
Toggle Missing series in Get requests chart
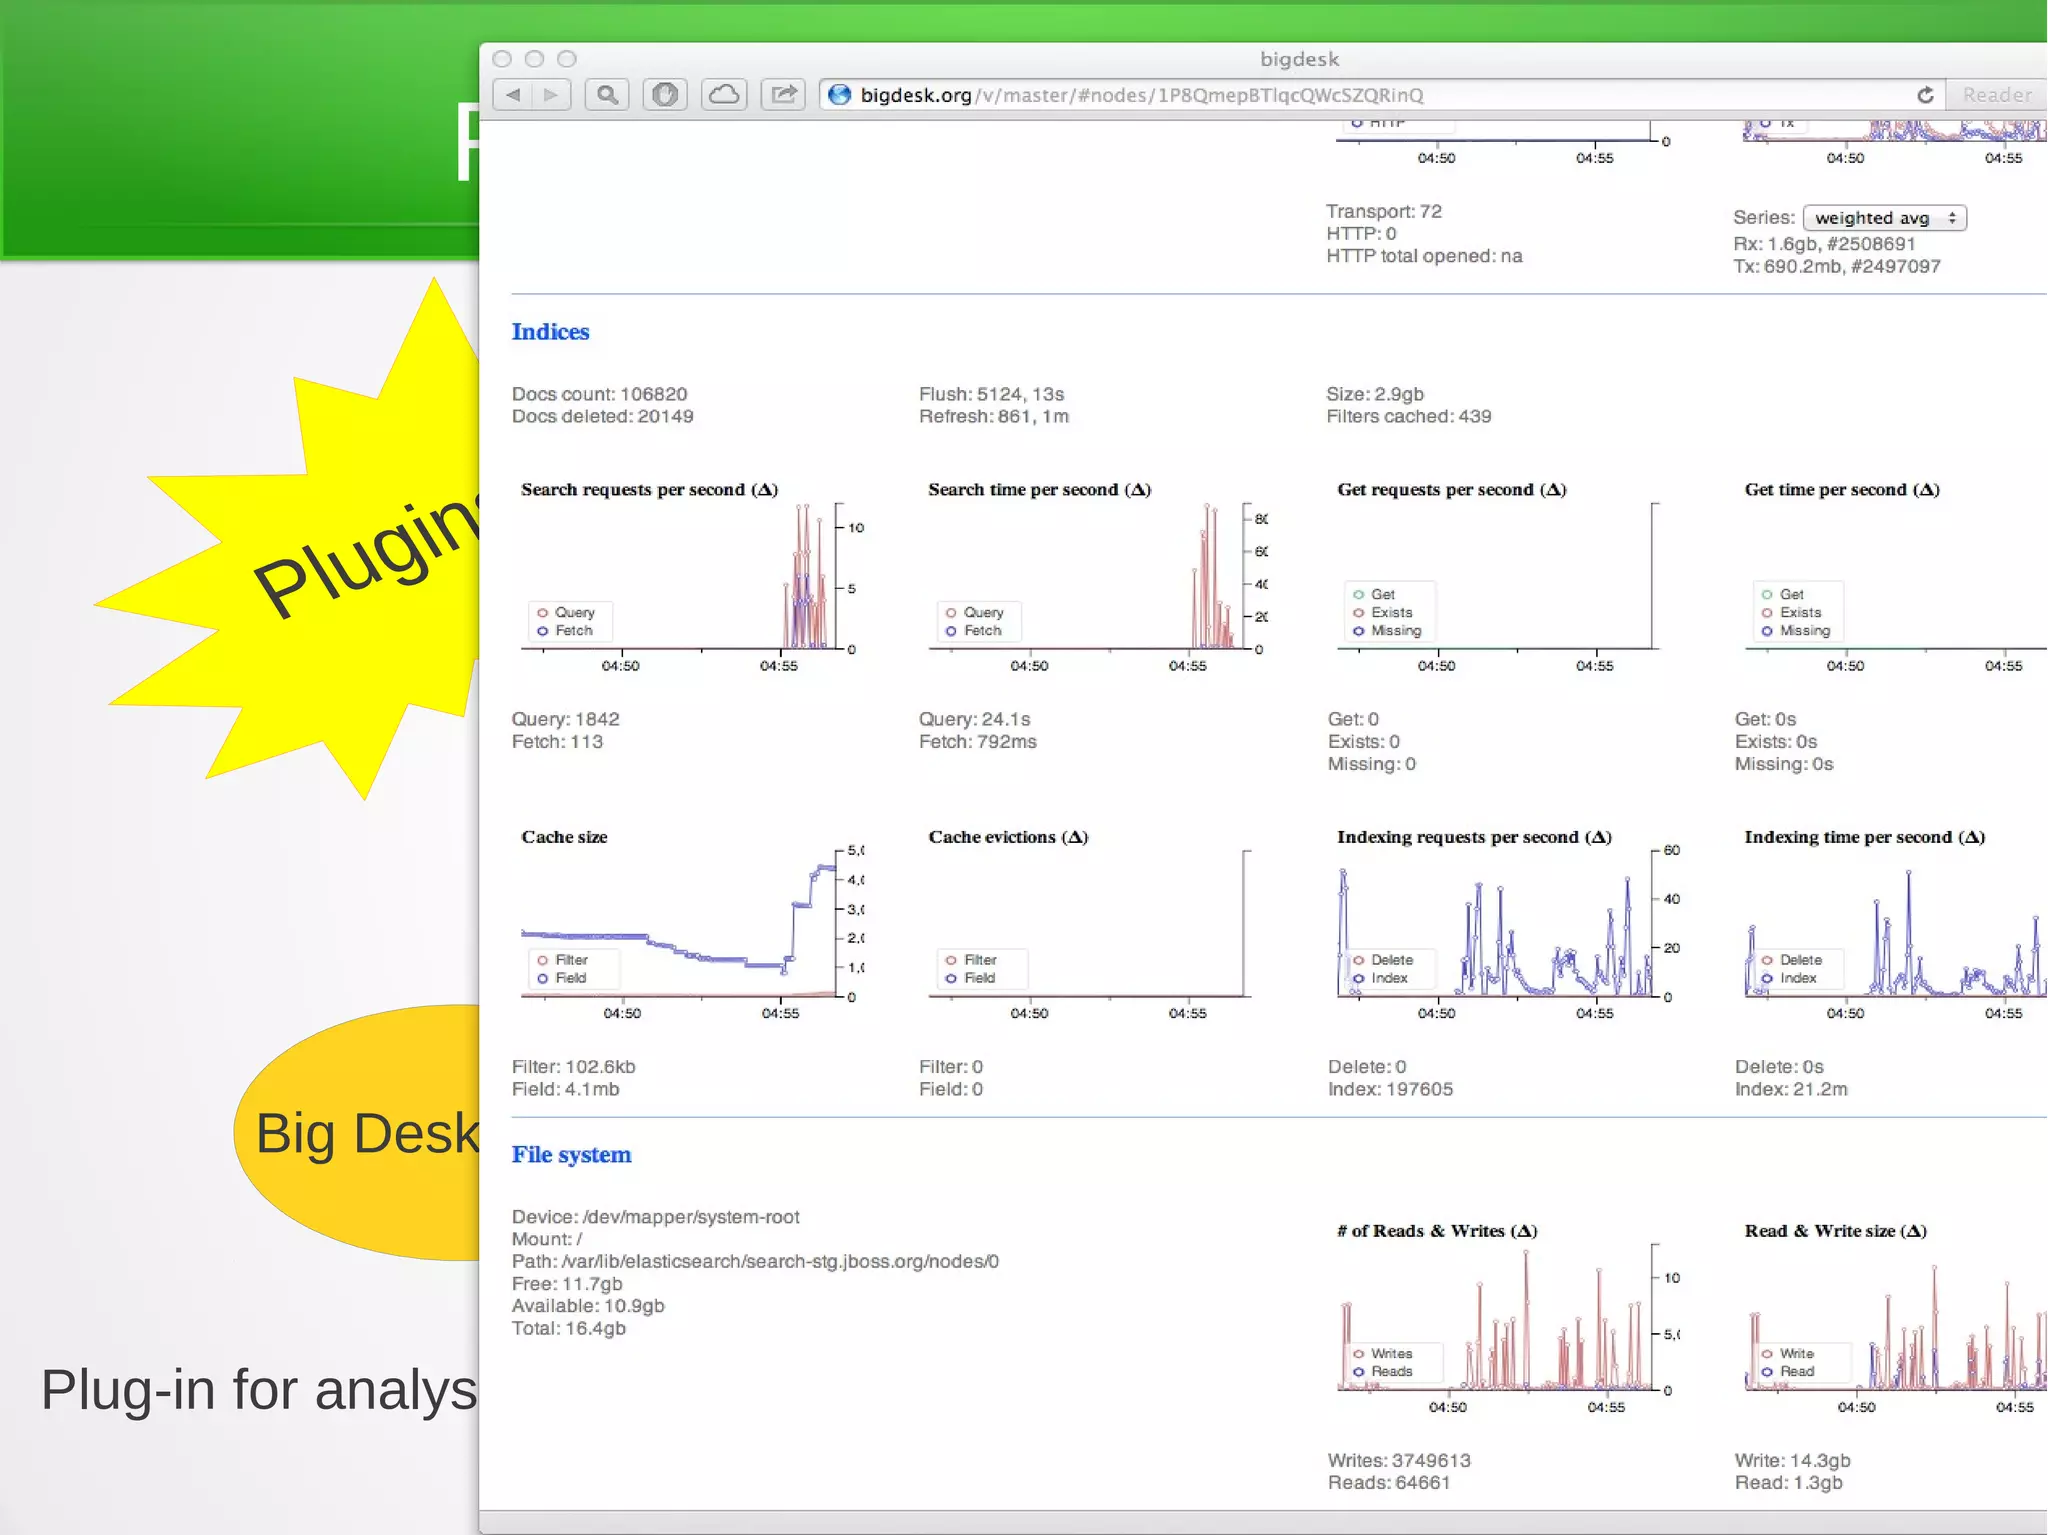1387,631
